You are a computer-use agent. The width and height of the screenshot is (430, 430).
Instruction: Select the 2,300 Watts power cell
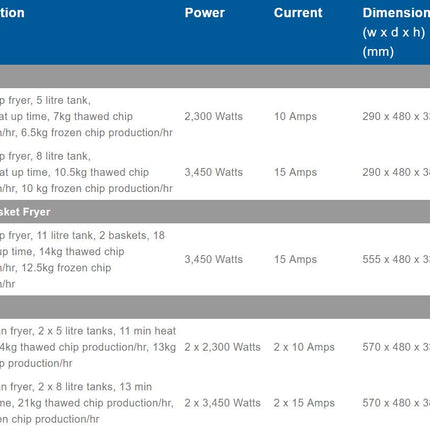point(214,116)
